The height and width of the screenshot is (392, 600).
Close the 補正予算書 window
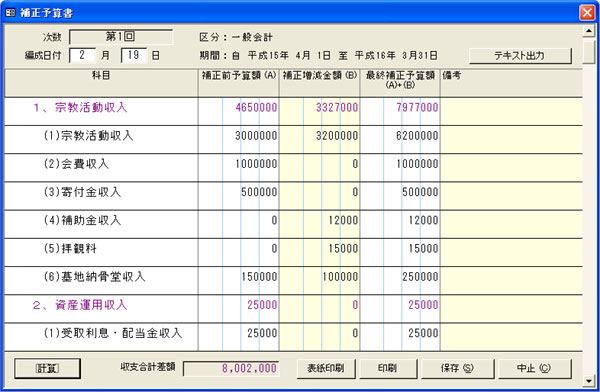pos(587,13)
